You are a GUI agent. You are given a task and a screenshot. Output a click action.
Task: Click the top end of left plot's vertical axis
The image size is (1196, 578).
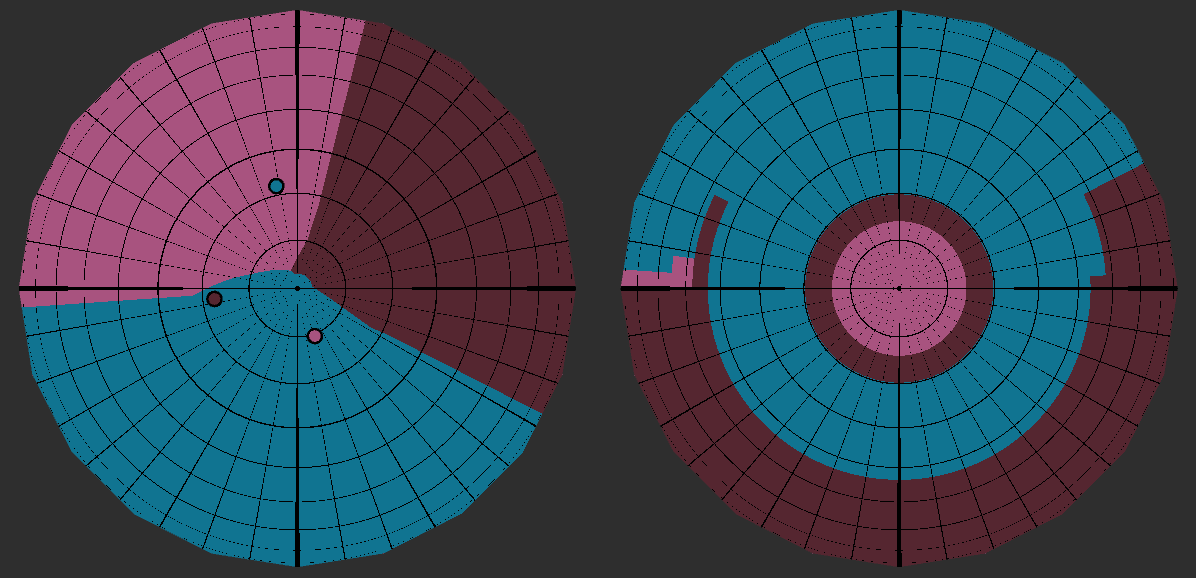coord(297,14)
